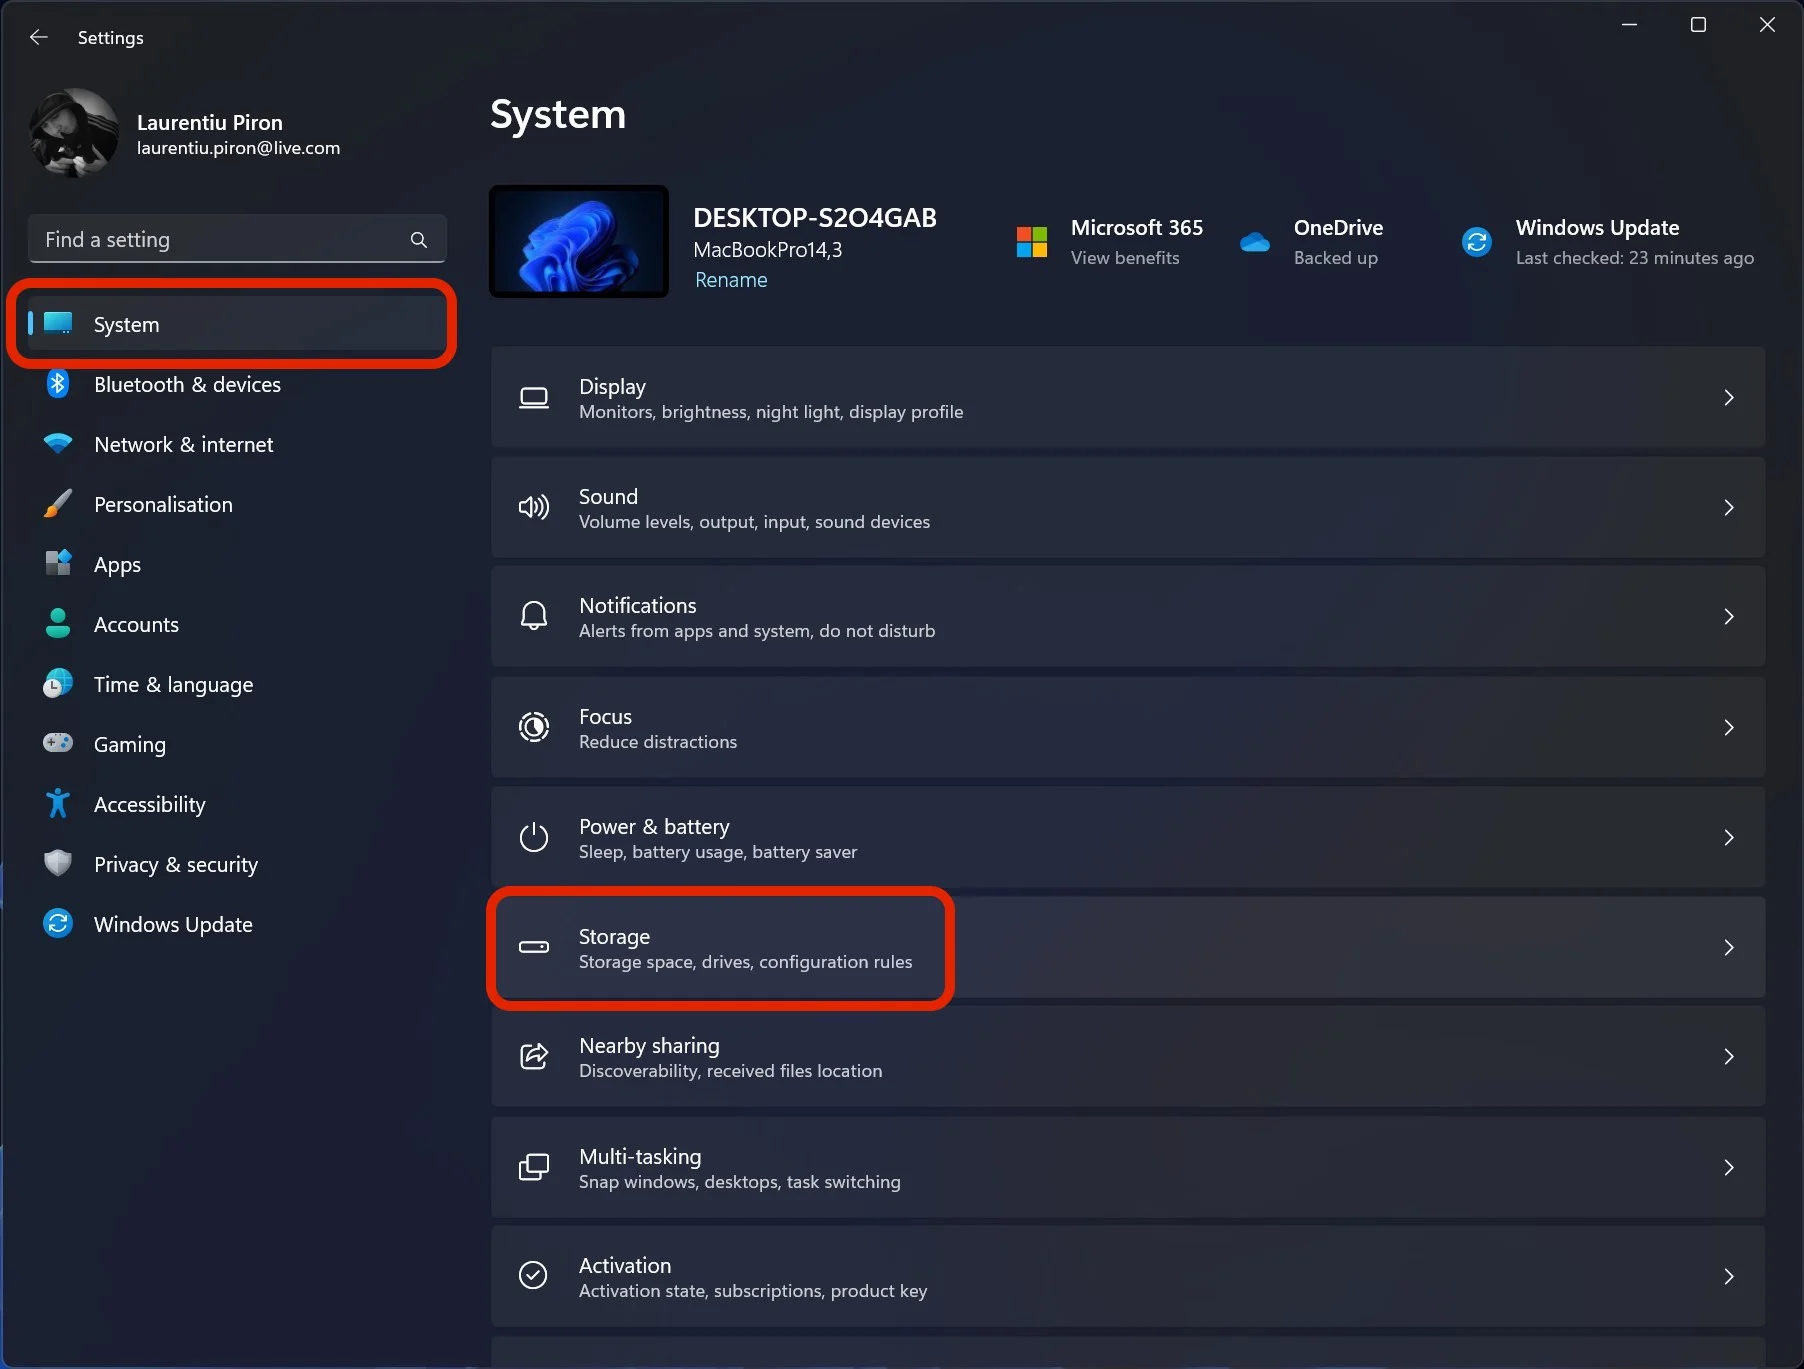Open Network & internet section
The width and height of the screenshot is (1804, 1369).
237,444
